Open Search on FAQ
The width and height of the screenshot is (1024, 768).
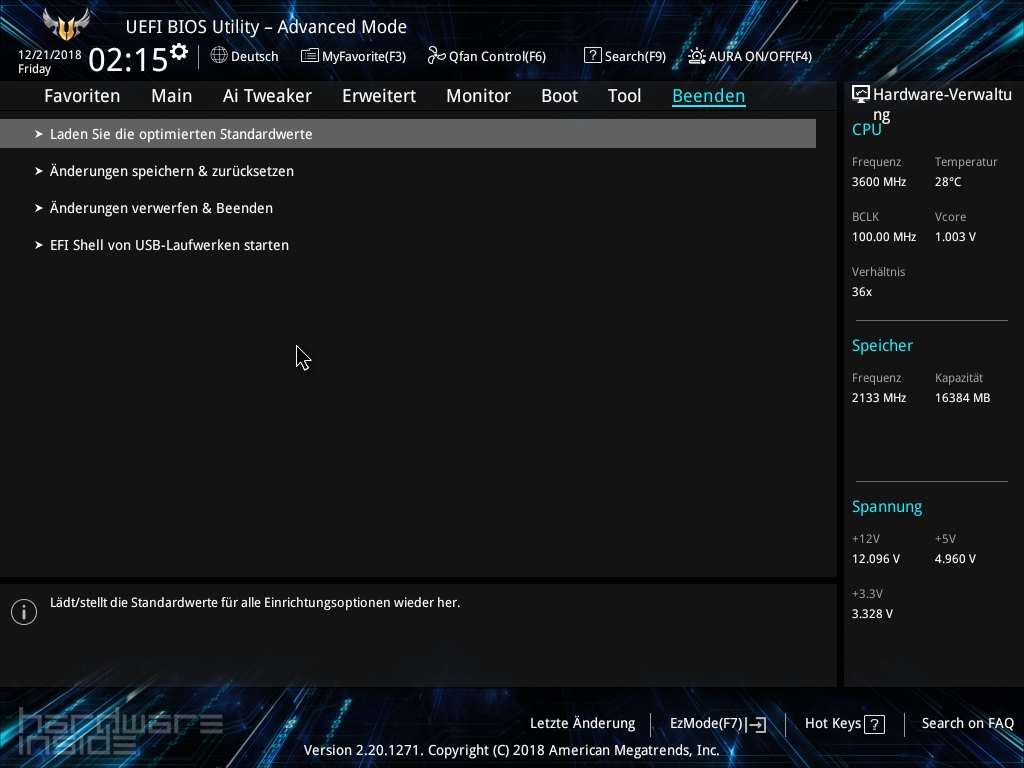(968, 724)
